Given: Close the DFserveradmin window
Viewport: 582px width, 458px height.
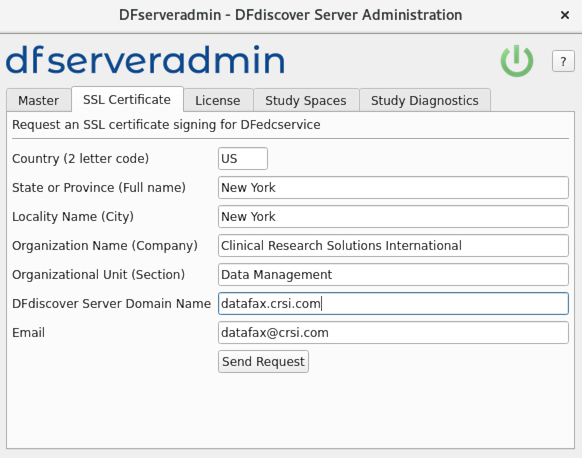Looking at the screenshot, I should point(565,15).
